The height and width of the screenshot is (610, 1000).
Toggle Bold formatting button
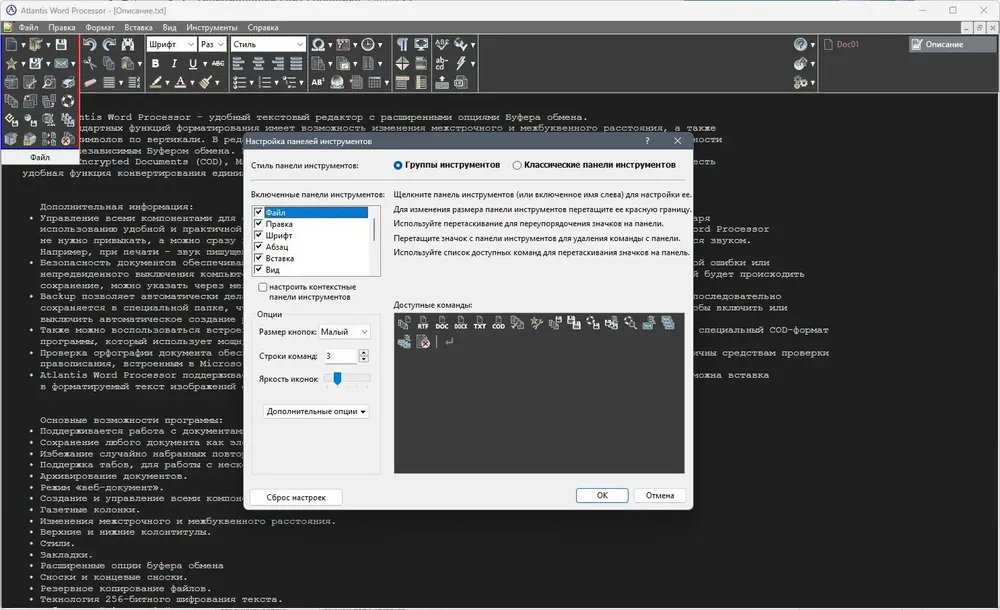pyautogui.click(x=156, y=63)
